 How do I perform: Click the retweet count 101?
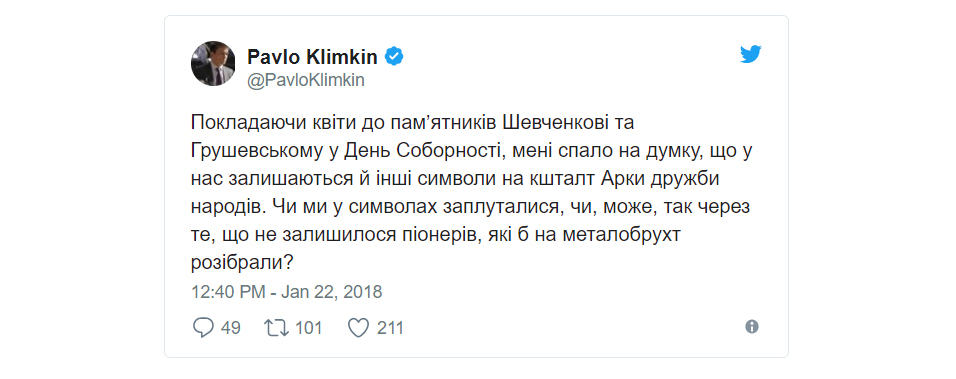point(309,328)
